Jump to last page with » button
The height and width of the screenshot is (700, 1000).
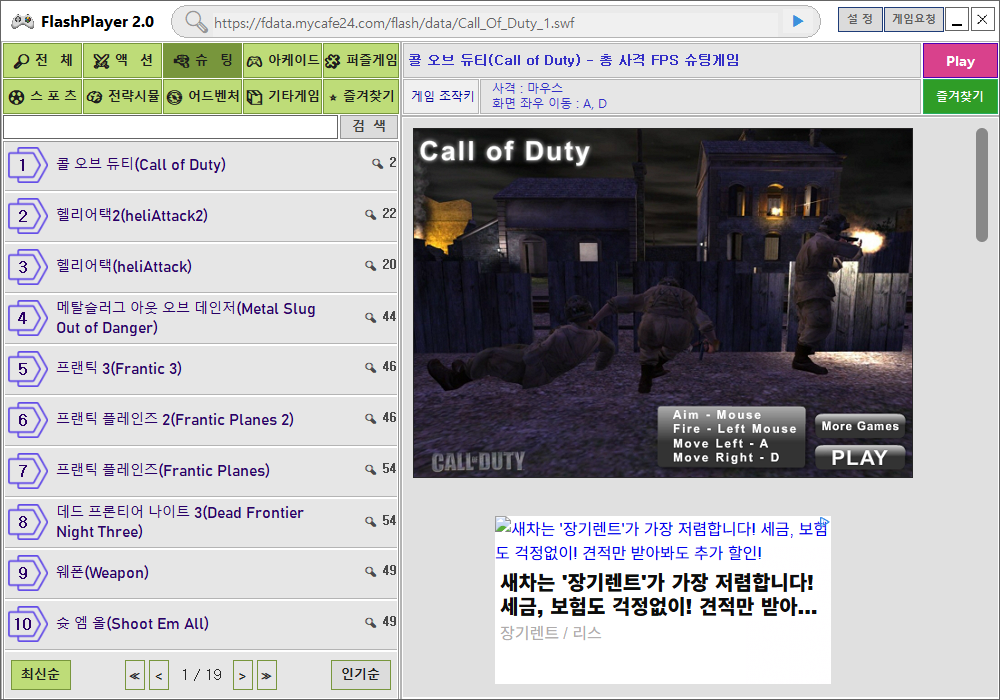tap(267, 675)
